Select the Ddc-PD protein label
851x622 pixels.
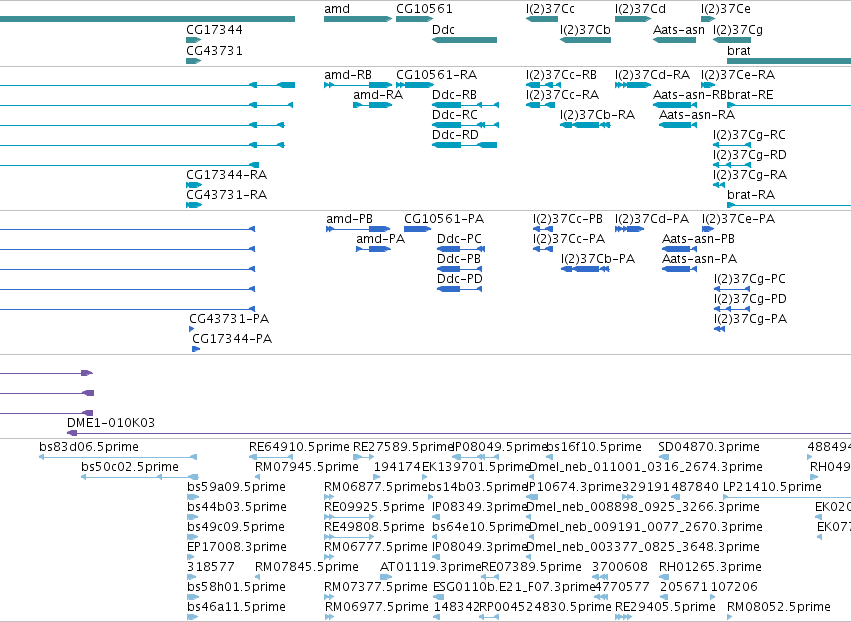click(x=460, y=278)
